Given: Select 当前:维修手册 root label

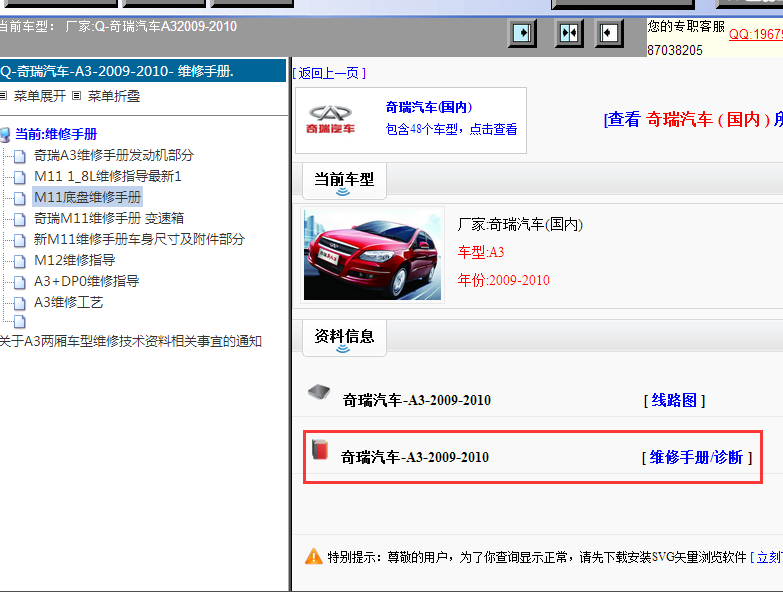Looking at the screenshot, I should 56,134.
